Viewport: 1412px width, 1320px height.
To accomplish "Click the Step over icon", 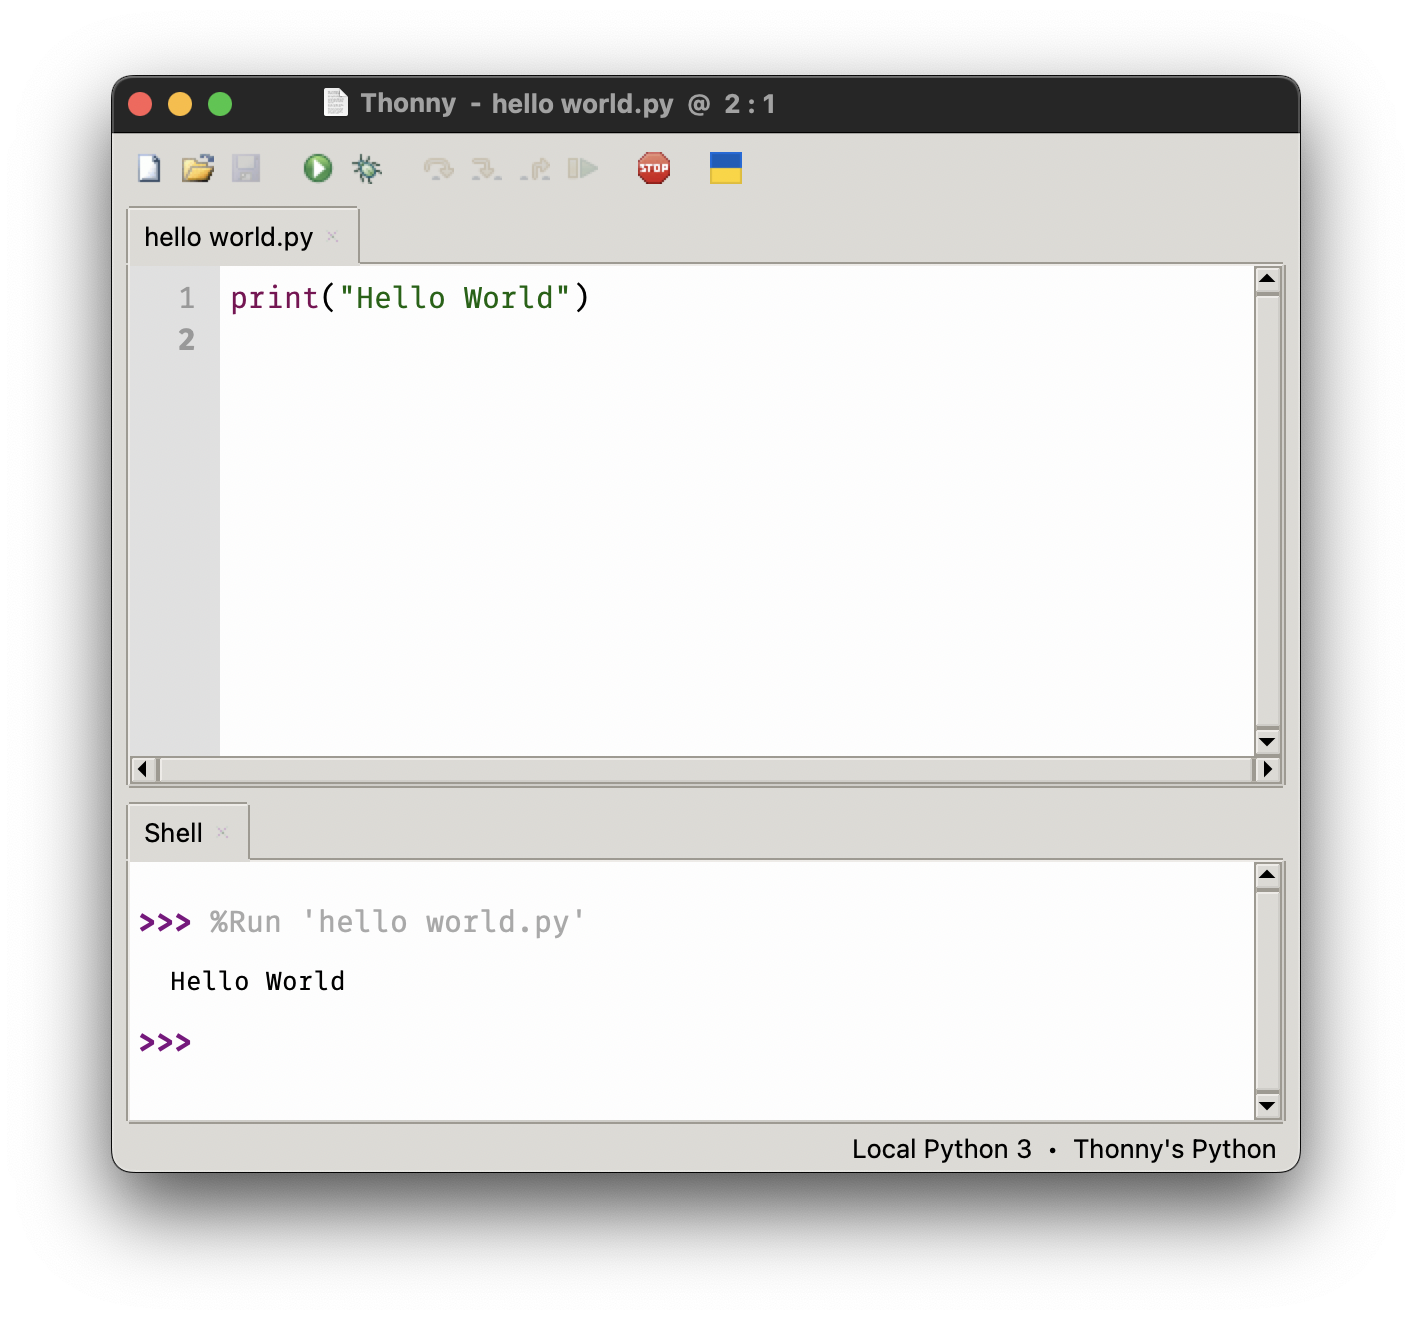I will (438, 168).
